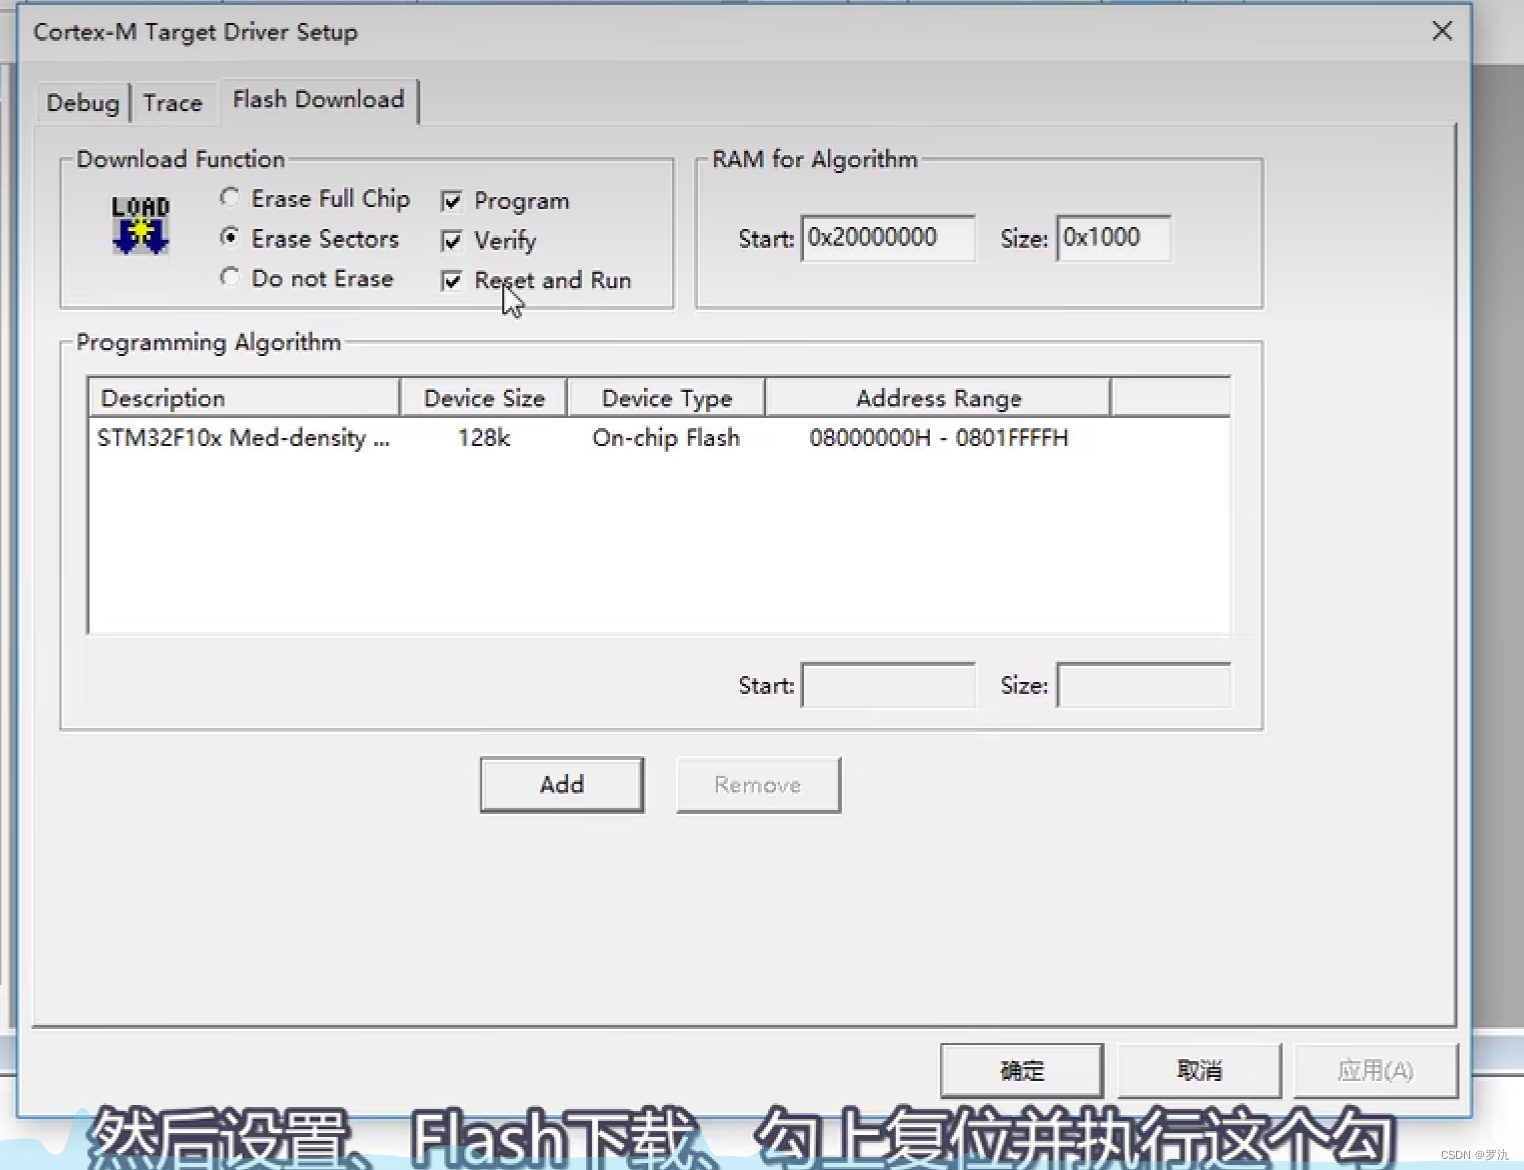Screen dimensions: 1524x1170
Task: Click the Remove button
Action: pos(758,785)
